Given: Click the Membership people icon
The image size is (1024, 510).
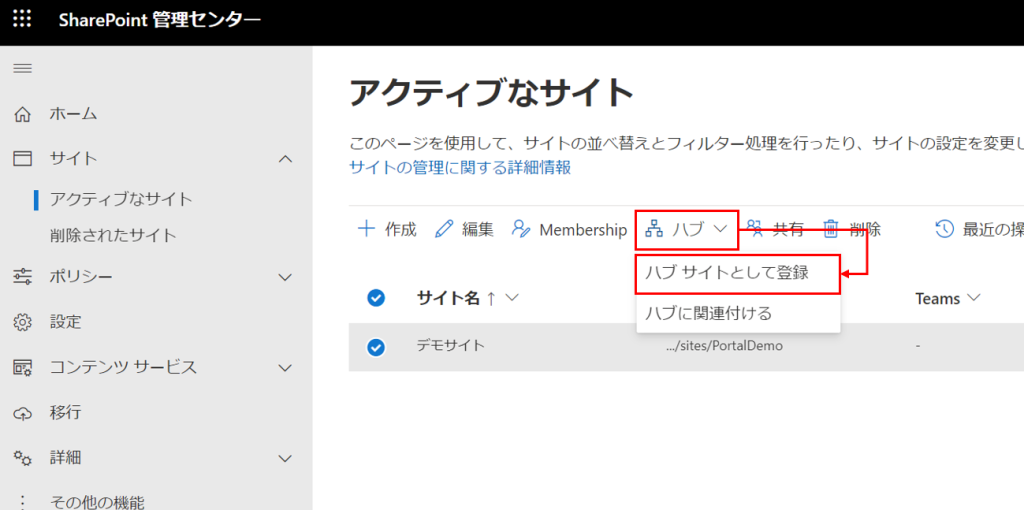Looking at the screenshot, I should click(520, 229).
